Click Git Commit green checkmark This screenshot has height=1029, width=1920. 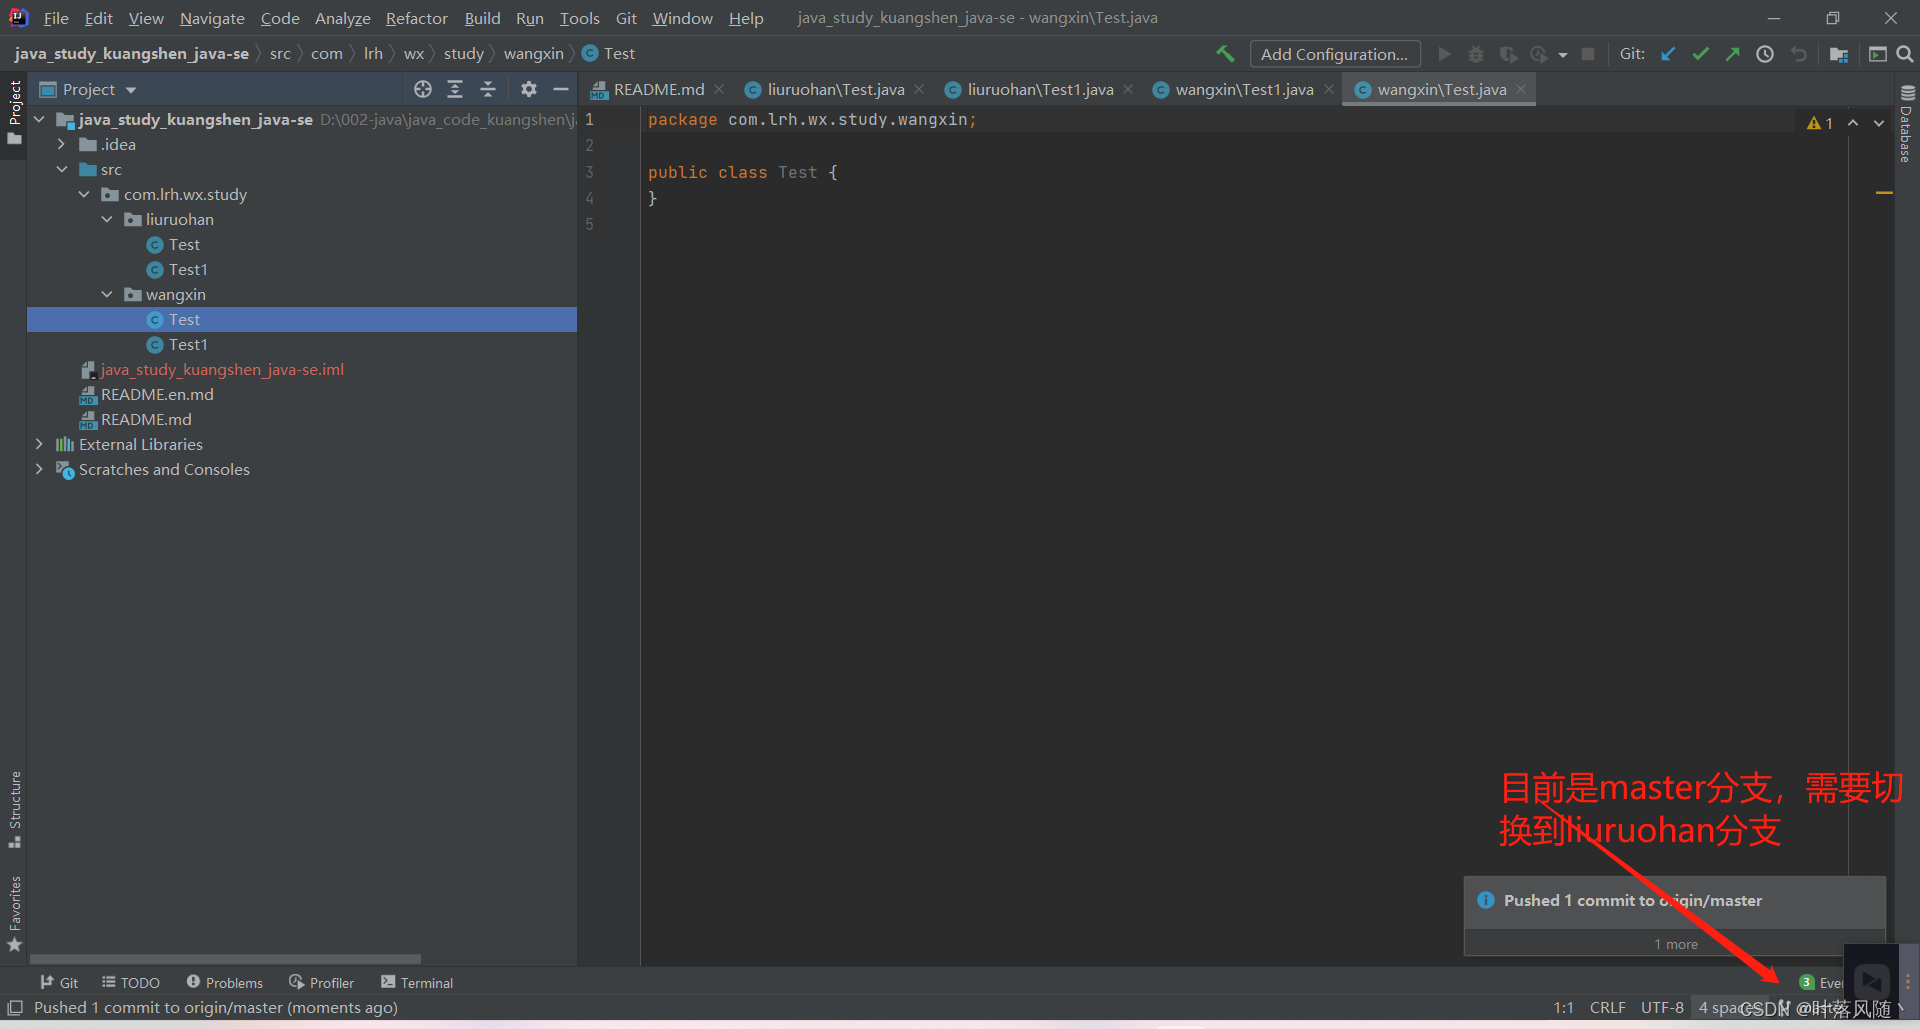point(1700,54)
